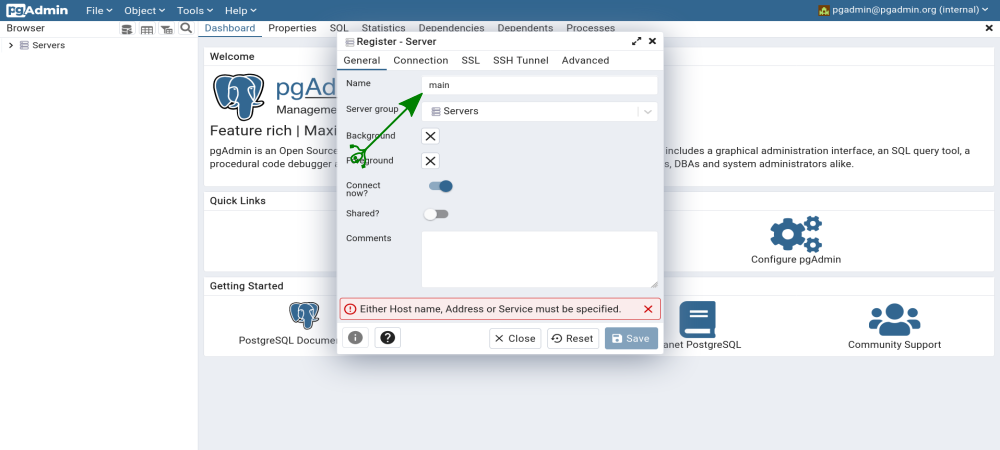This screenshot has width=1000, height=450.
Task: Close the Register - Server dialog with X
Action: pos(652,41)
